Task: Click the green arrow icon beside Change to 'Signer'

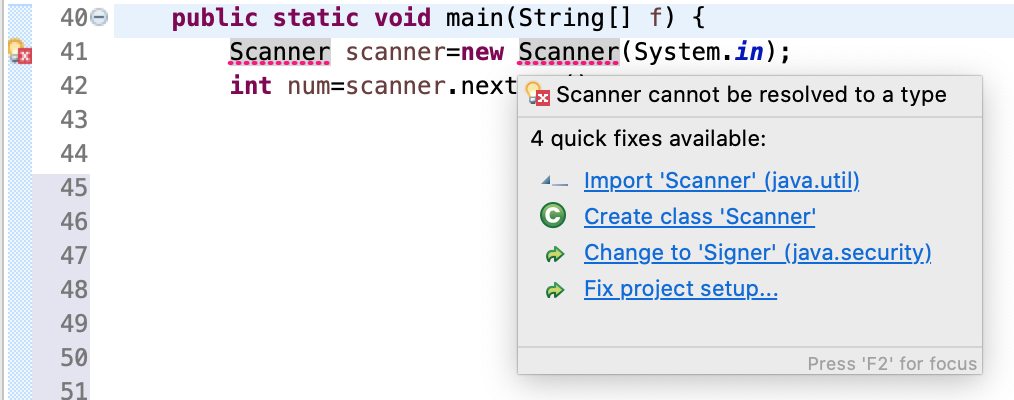Action: click(x=555, y=255)
